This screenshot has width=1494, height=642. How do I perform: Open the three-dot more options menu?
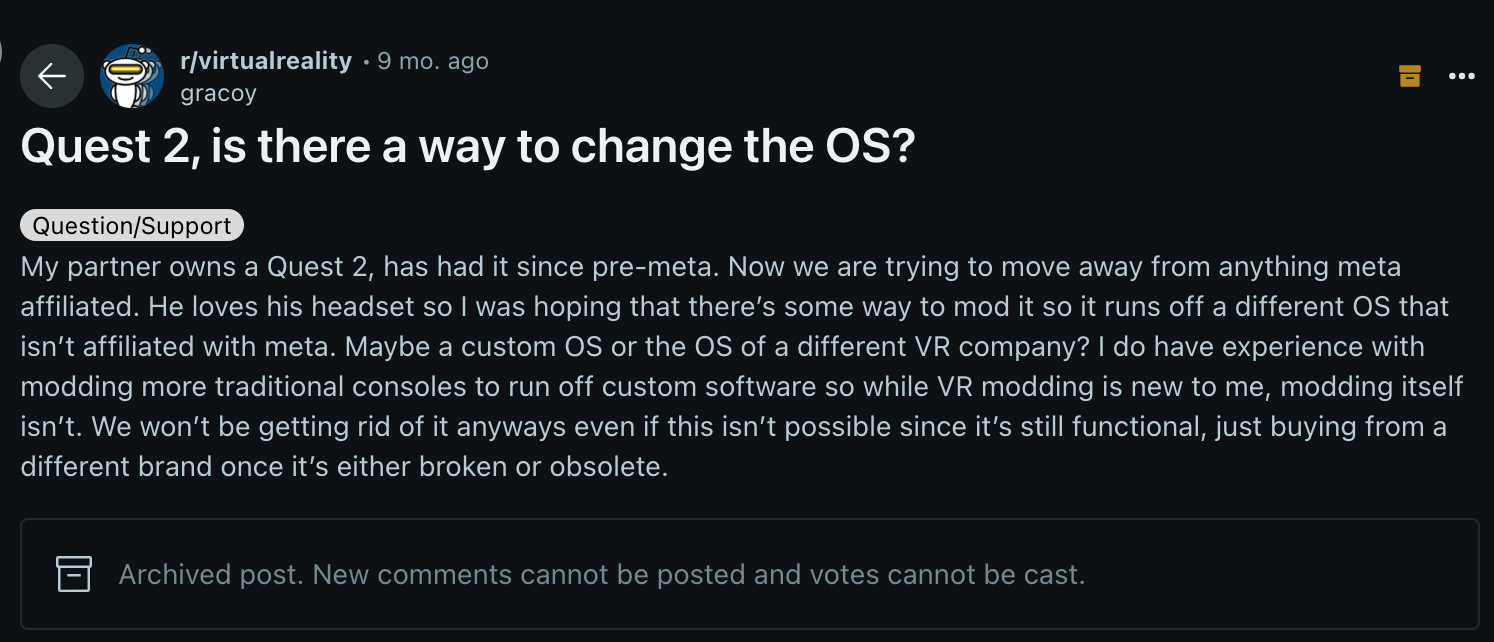1462,76
